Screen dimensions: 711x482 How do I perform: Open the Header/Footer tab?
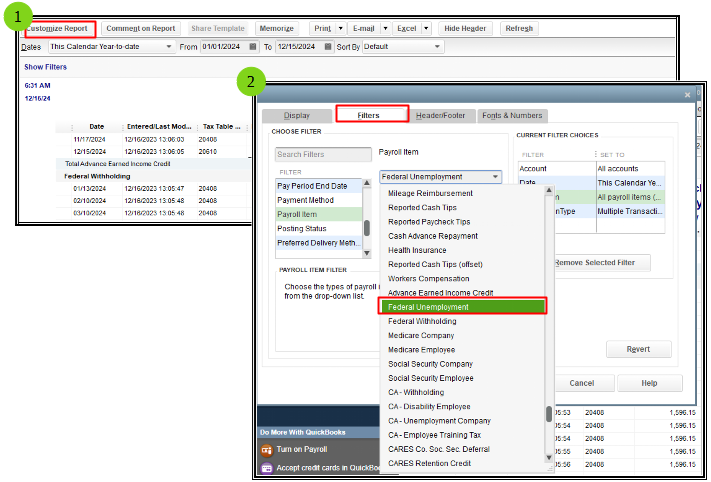click(440, 116)
